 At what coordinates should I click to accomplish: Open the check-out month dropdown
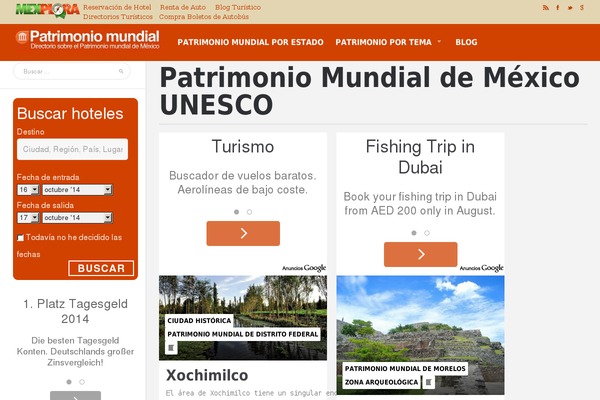click(77, 218)
